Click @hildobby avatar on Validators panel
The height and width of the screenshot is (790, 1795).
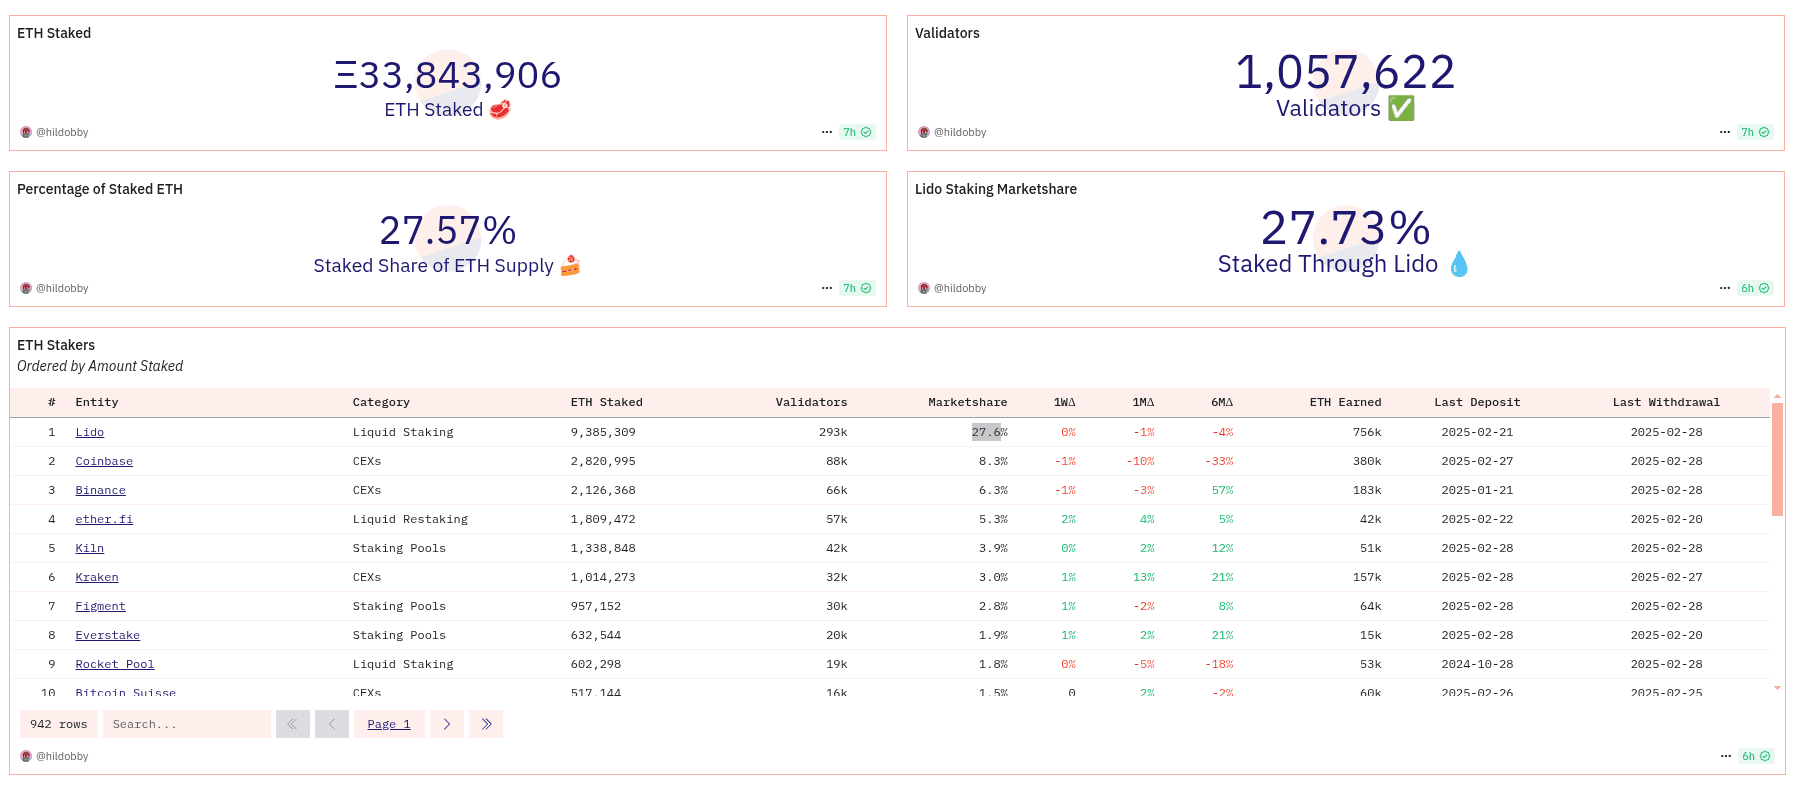[924, 132]
